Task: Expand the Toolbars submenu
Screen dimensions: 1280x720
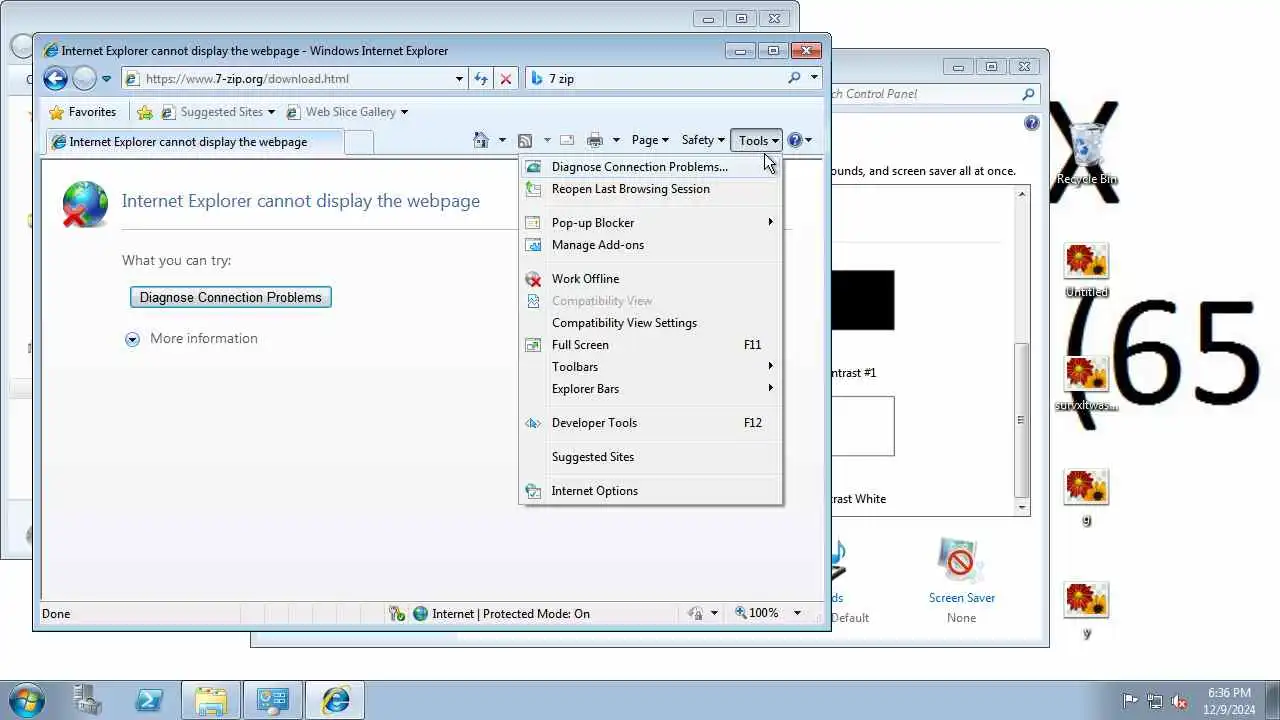Action: (x=651, y=367)
